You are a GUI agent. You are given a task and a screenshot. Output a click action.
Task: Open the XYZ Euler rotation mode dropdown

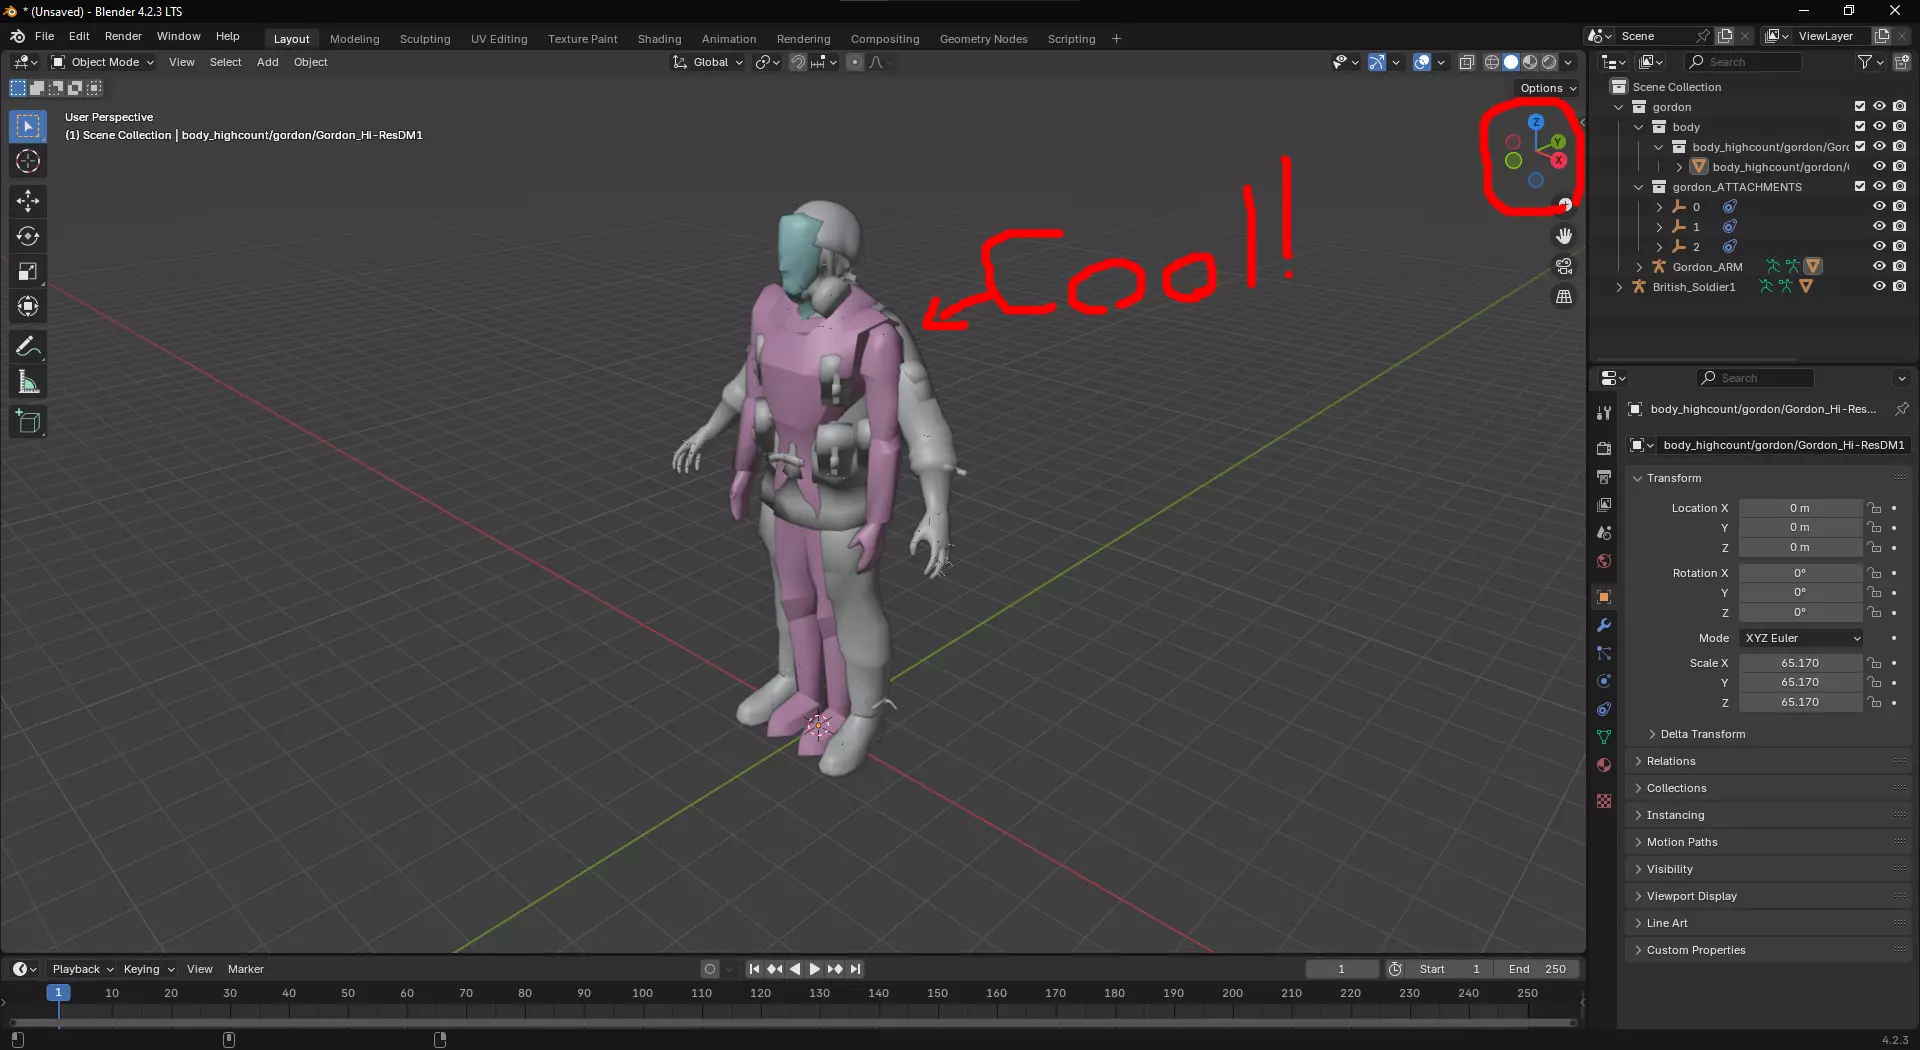point(1801,638)
